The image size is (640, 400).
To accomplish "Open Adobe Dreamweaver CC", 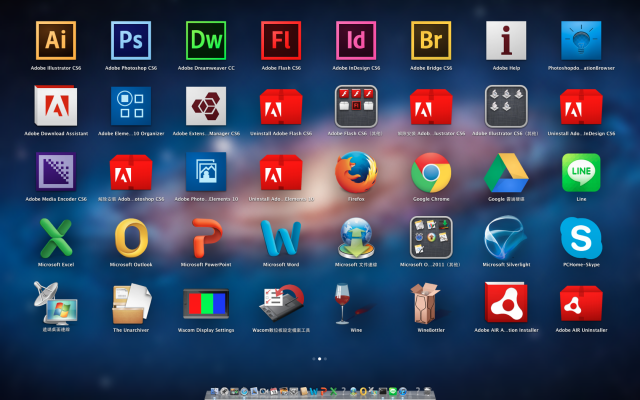I will [206, 40].
